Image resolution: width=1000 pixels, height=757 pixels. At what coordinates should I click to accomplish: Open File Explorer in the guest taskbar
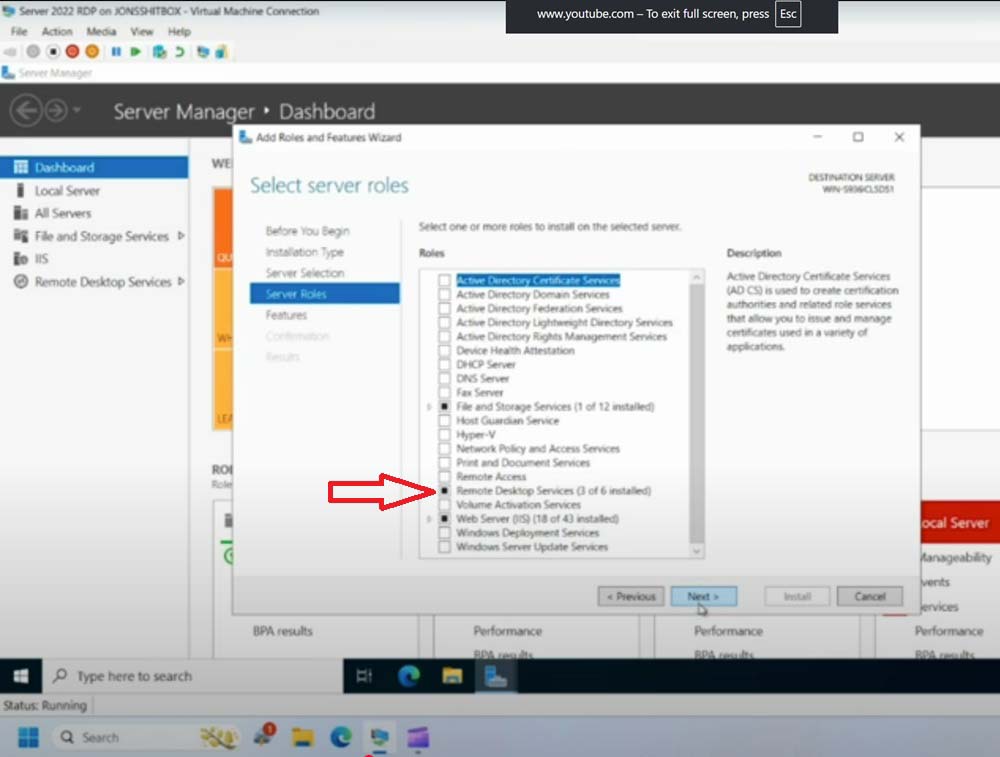pyautogui.click(x=452, y=677)
